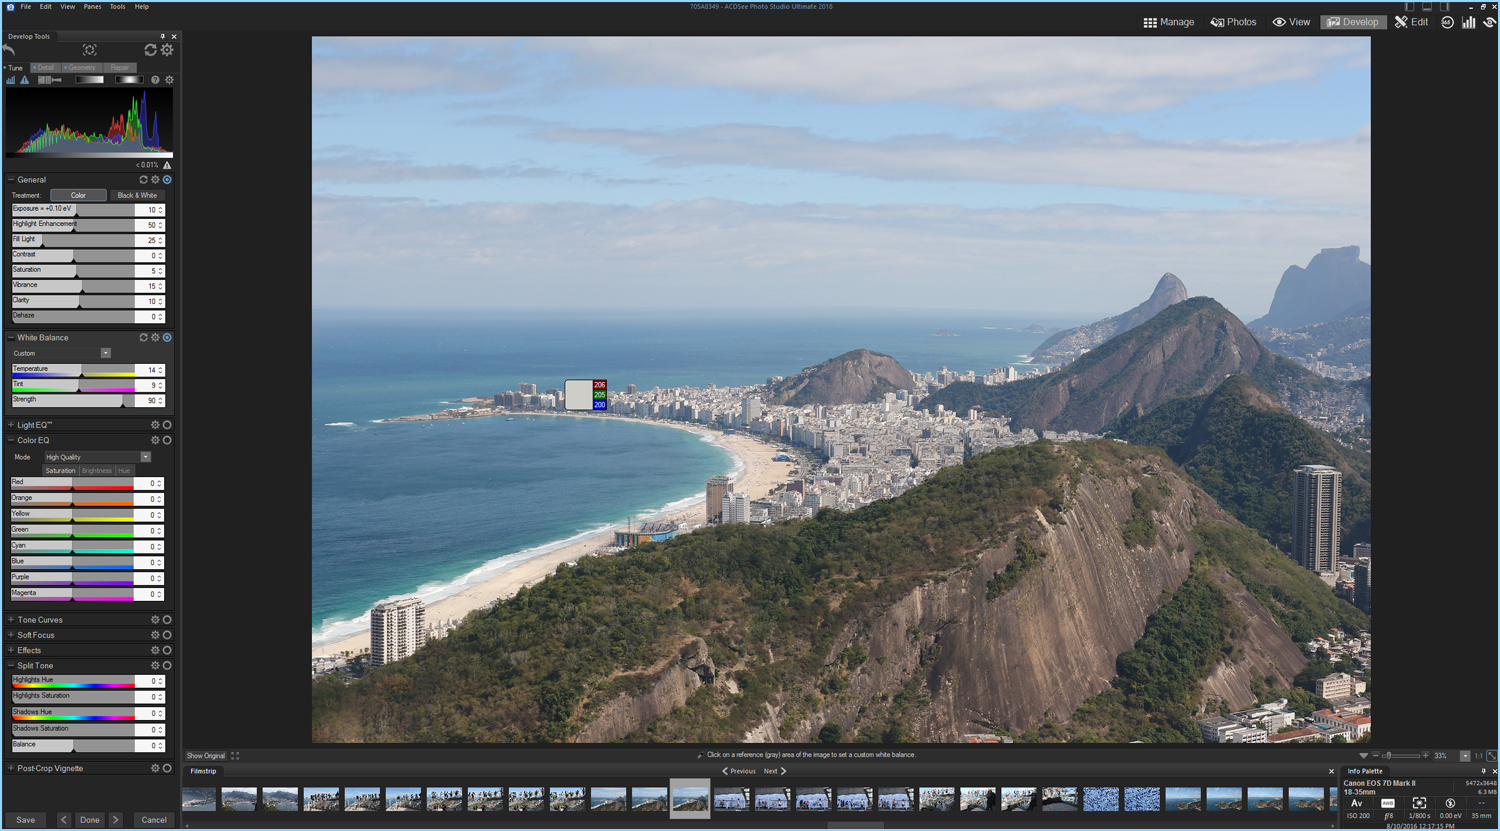Viewport: 1500px width, 831px height.
Task: Adjust the Temperature slider
Action: (x=72, y=370)
